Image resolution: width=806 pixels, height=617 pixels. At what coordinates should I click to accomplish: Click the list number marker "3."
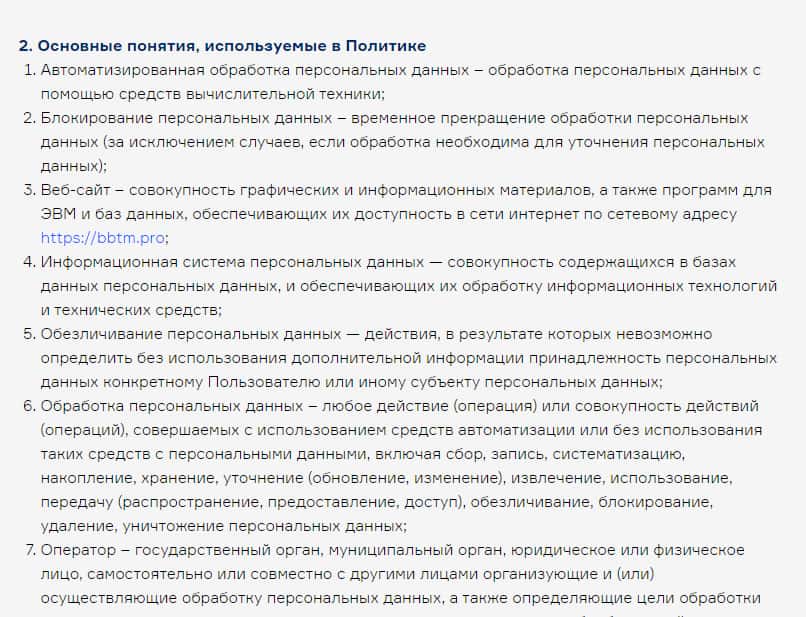29,190
